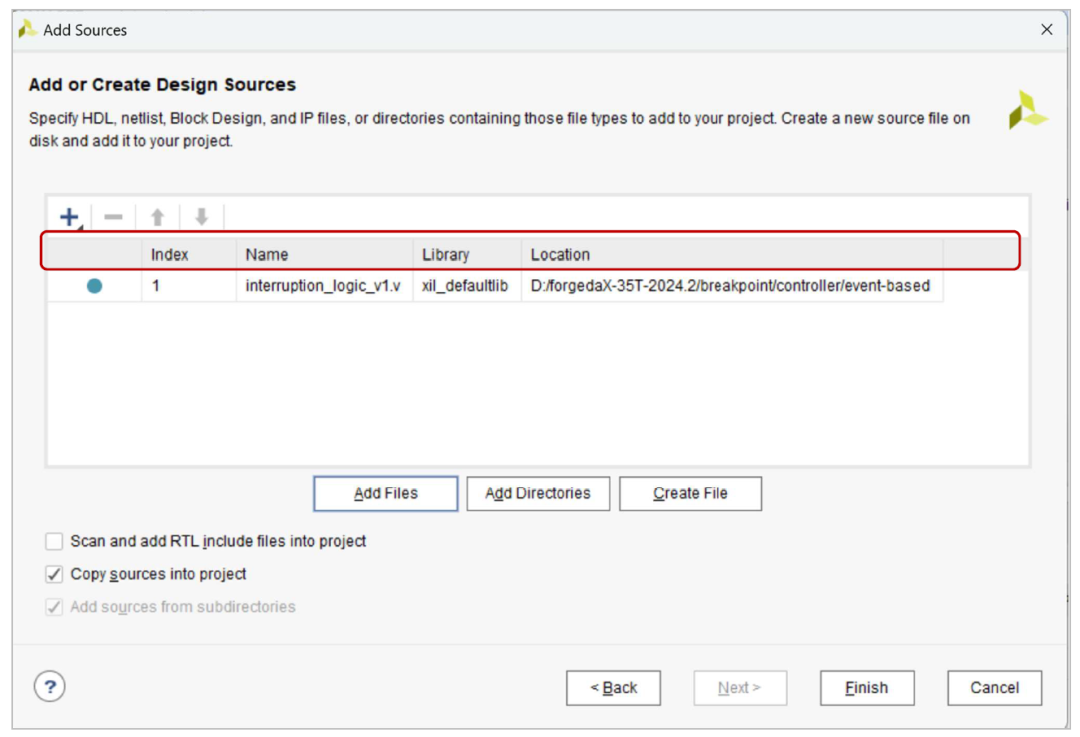1080x737 pixels.
Task: Click the plus icon to add sources
Action: point(69,217)
